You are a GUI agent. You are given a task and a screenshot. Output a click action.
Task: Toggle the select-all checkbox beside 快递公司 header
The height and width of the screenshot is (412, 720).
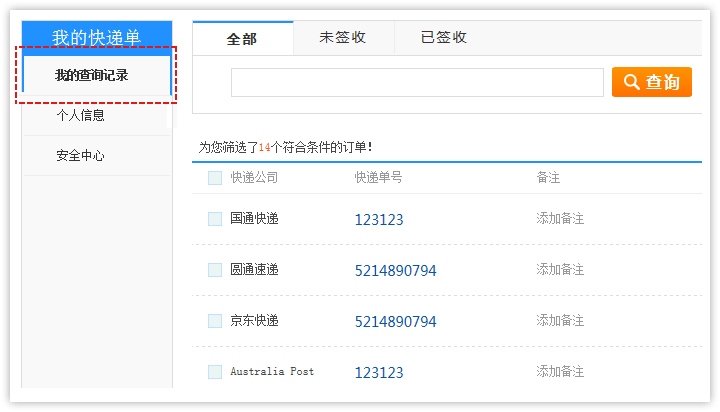(215, 178)
